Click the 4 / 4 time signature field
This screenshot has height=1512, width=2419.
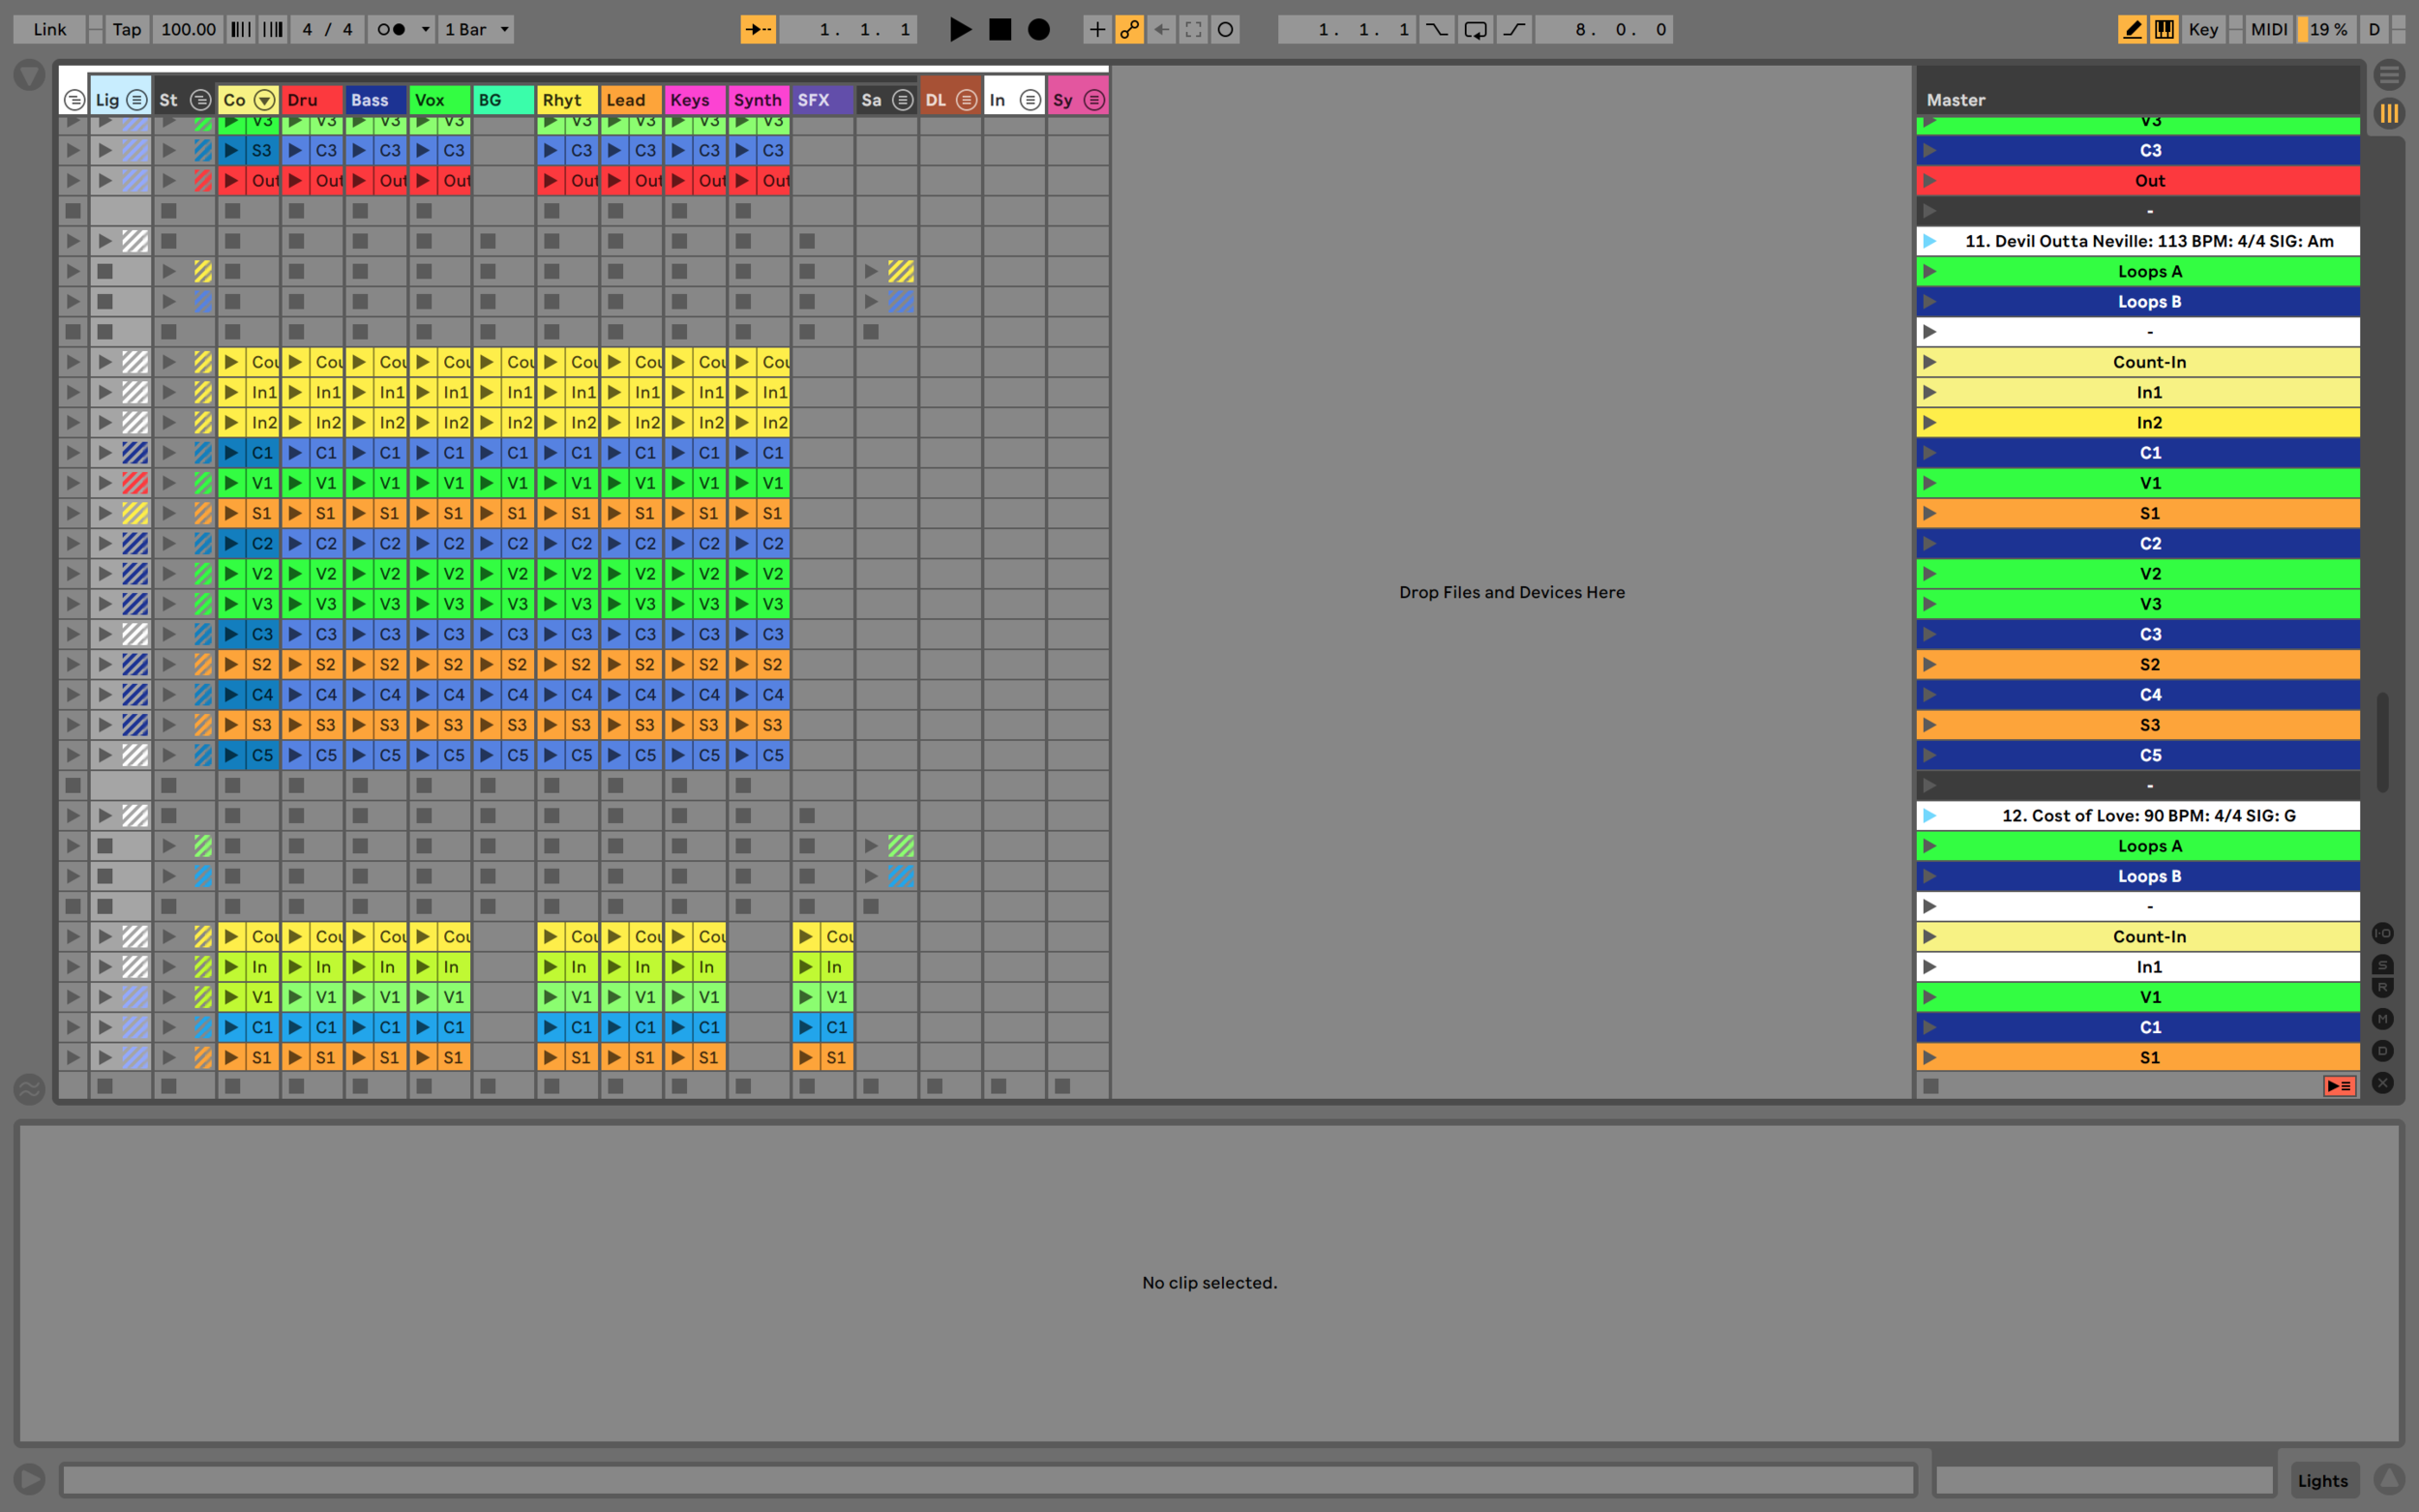[x=327, y=29]
